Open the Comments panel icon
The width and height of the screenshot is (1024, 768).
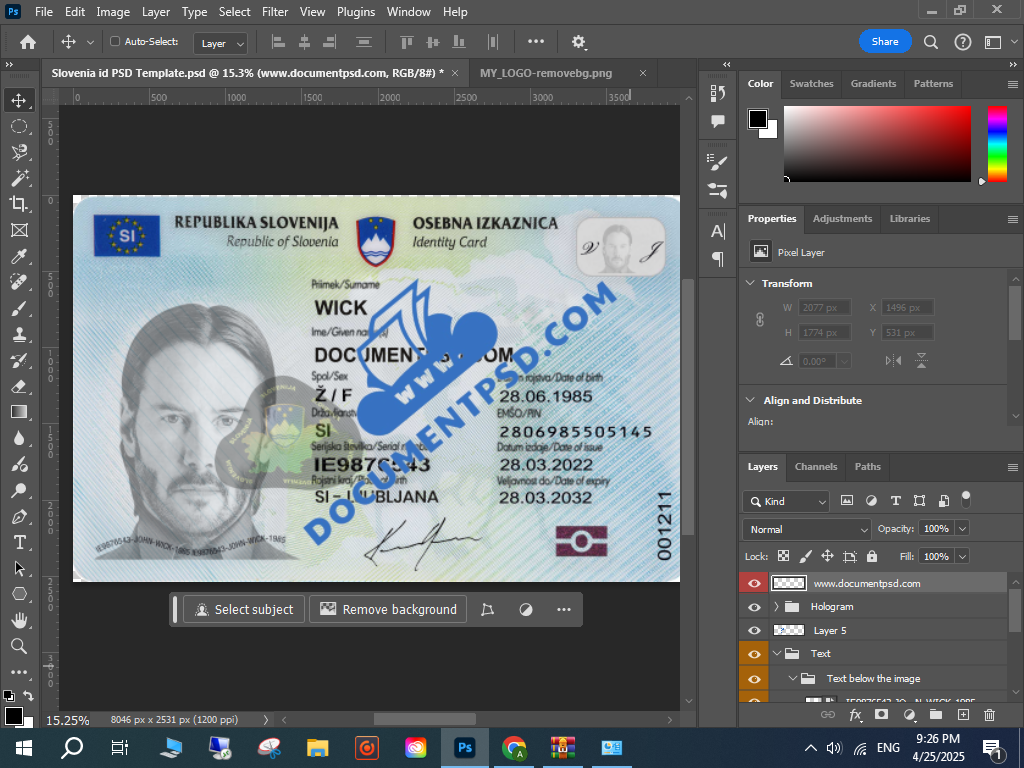tap(718, 121)
